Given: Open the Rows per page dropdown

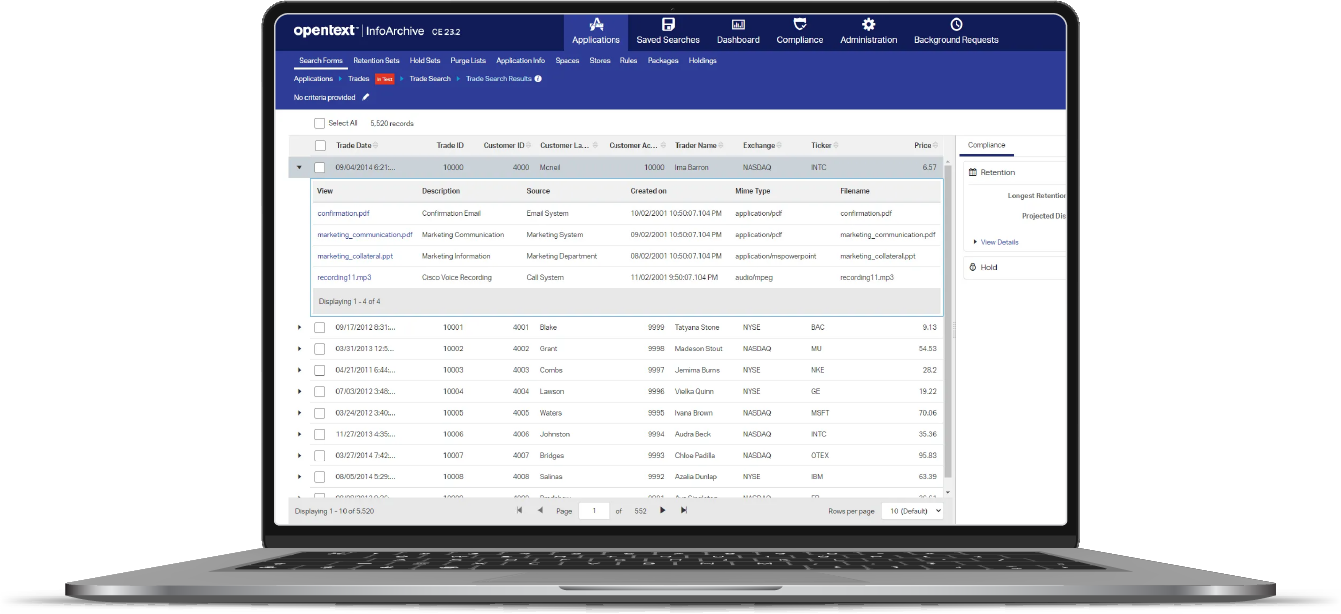Looking at the screenshot, I should 911,510.
